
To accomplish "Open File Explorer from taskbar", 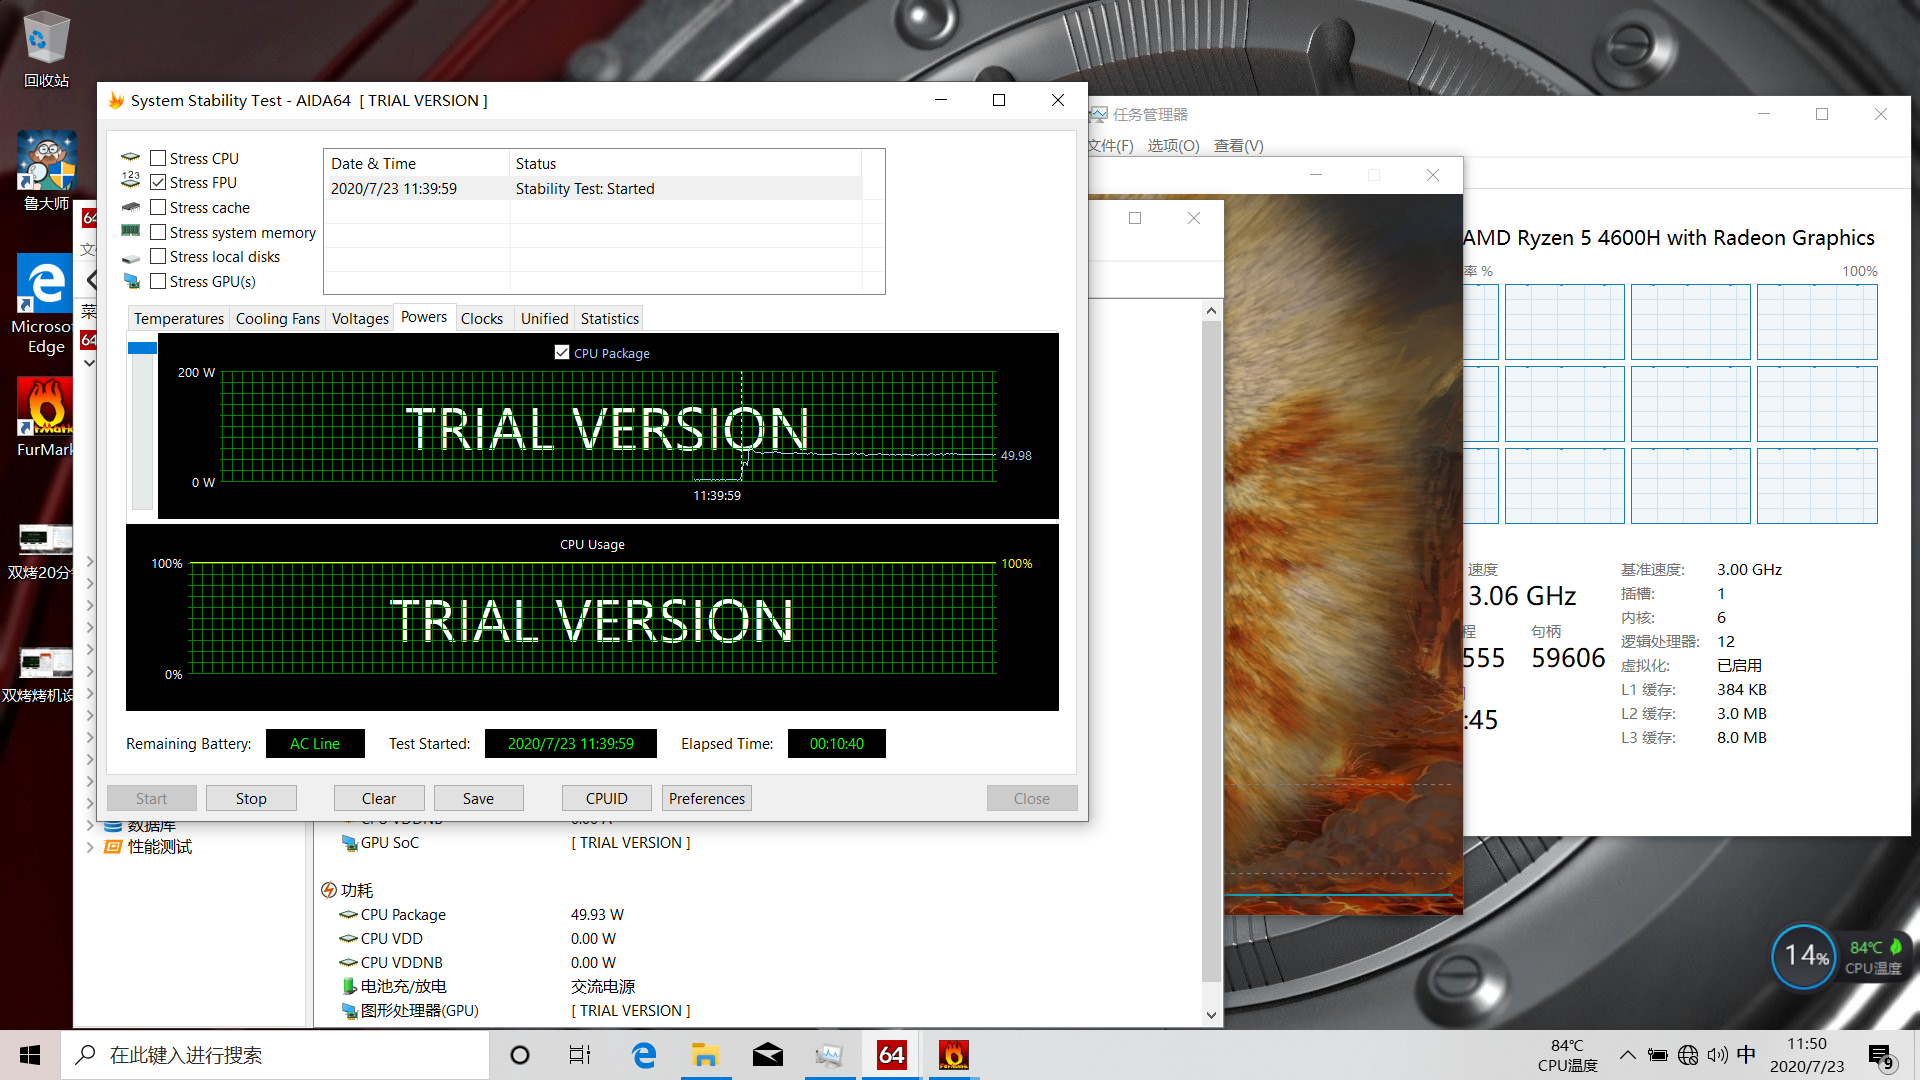I will pos(706,1055).
